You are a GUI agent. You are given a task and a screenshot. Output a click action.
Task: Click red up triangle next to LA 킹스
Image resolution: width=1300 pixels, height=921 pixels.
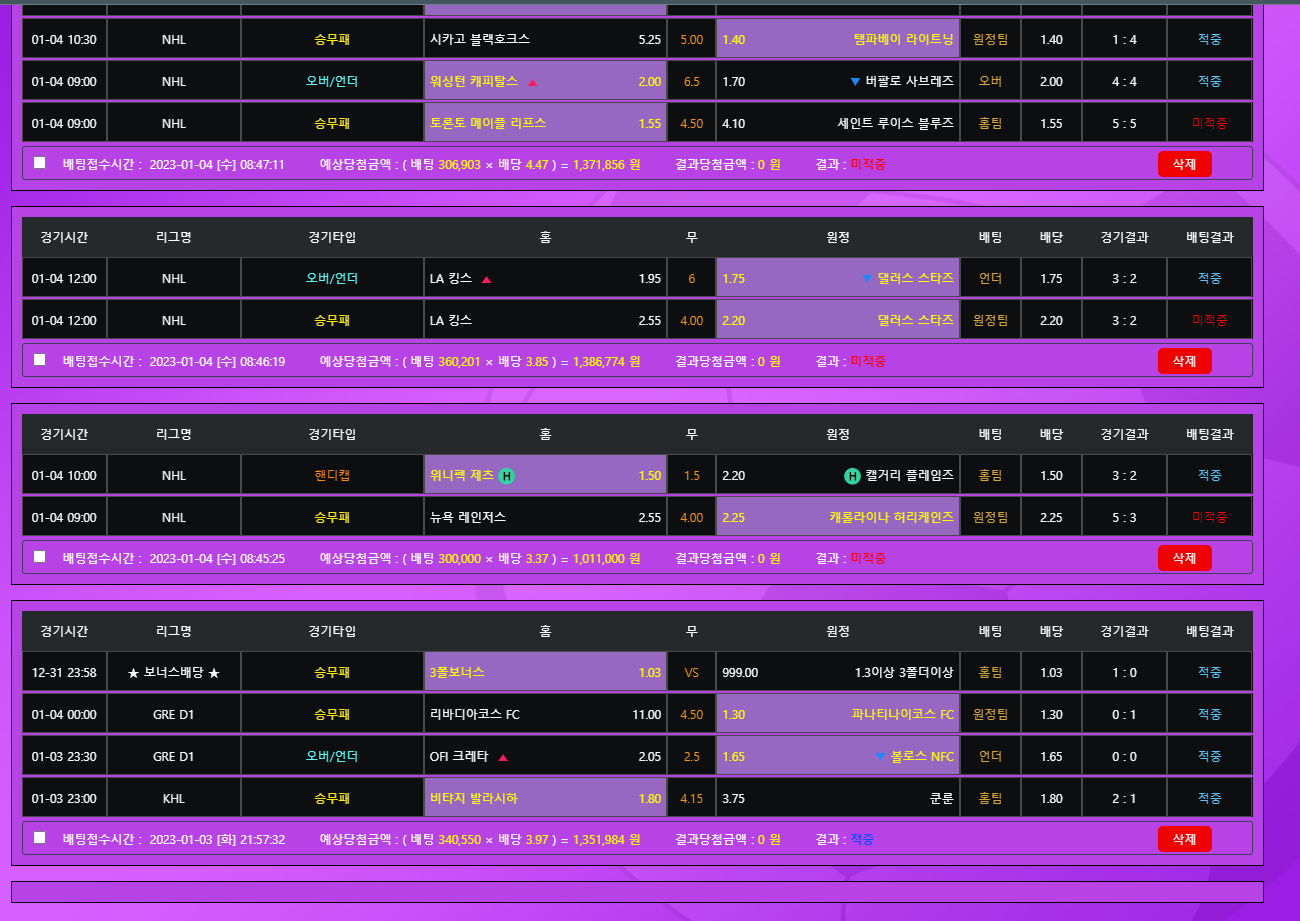[487, 279]
